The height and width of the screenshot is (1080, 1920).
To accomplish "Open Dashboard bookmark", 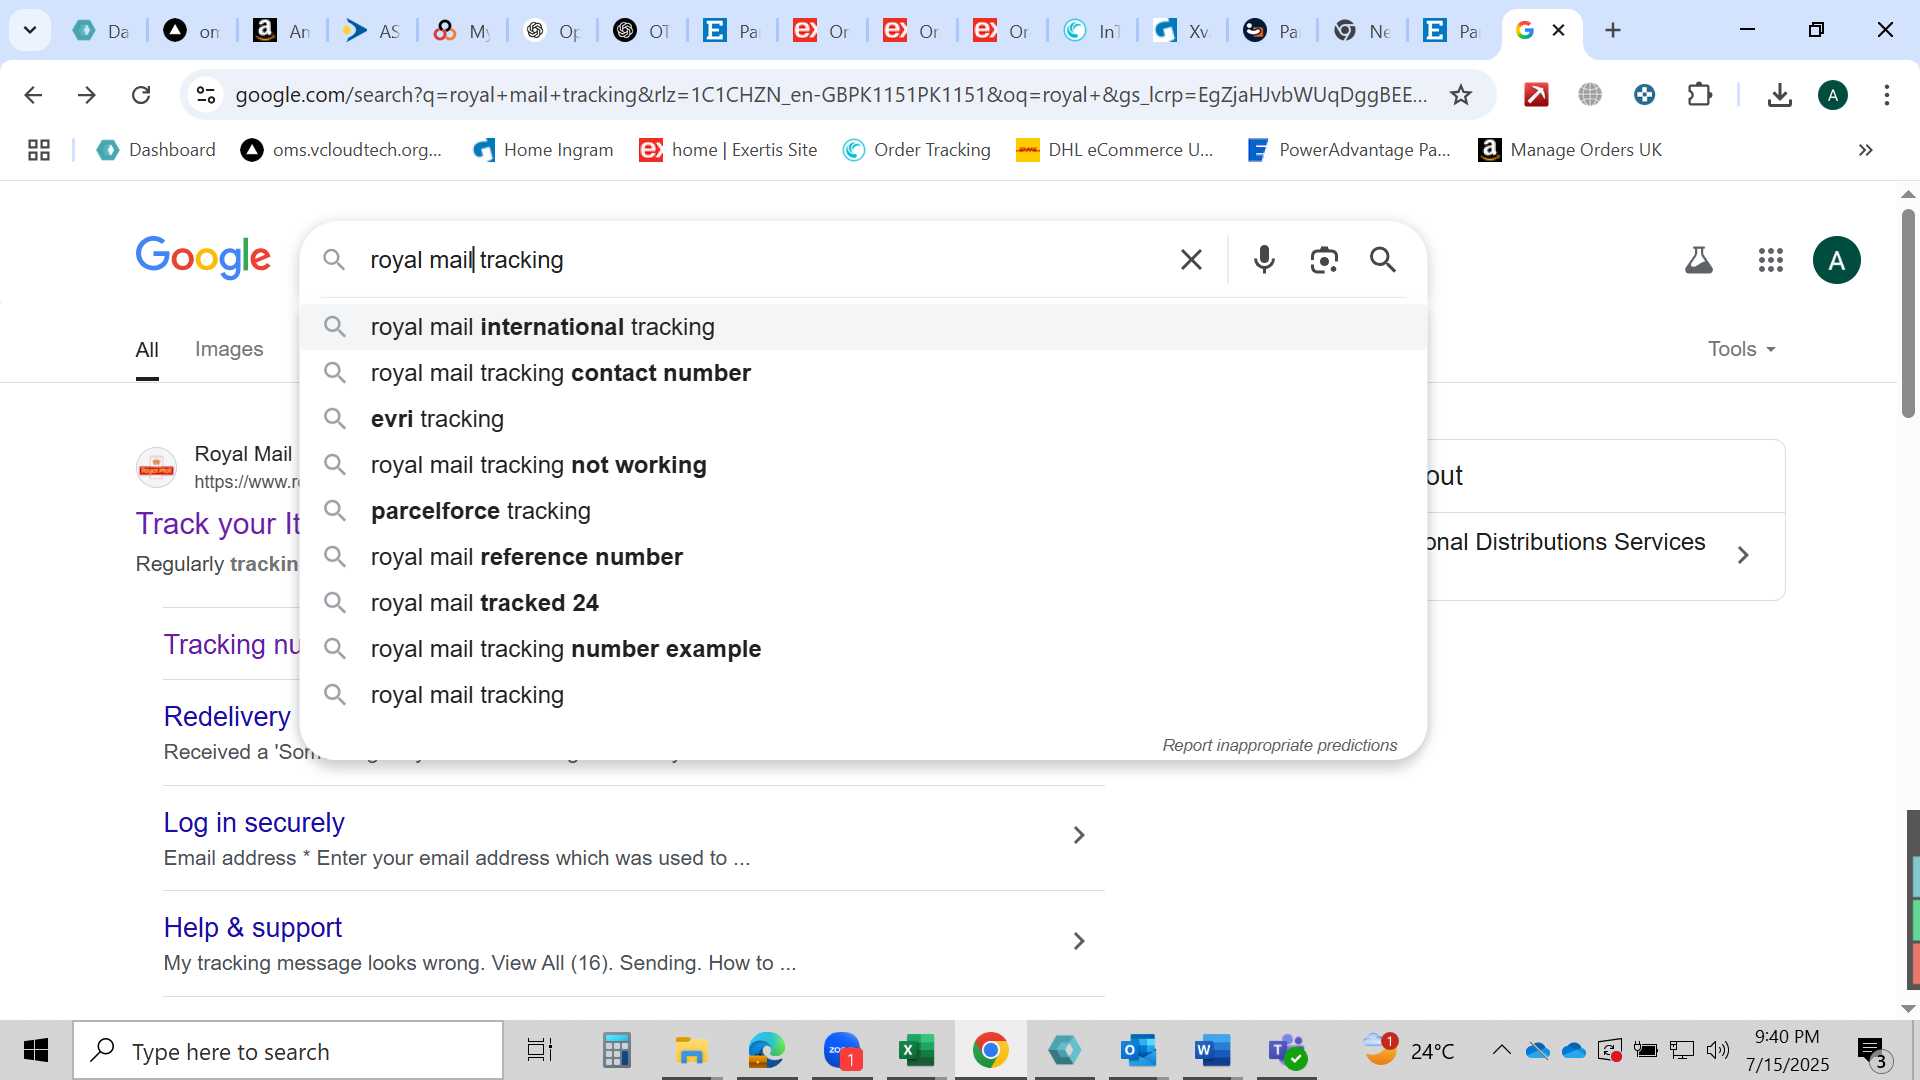I will click(x=156, y=150).
